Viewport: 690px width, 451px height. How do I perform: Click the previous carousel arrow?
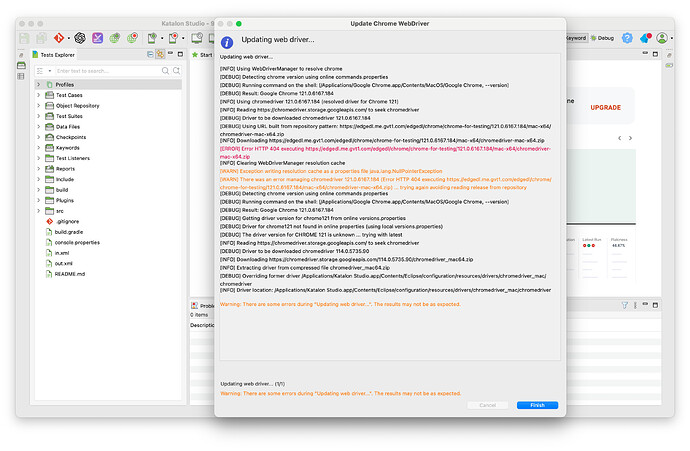click(x=620, y=138)
